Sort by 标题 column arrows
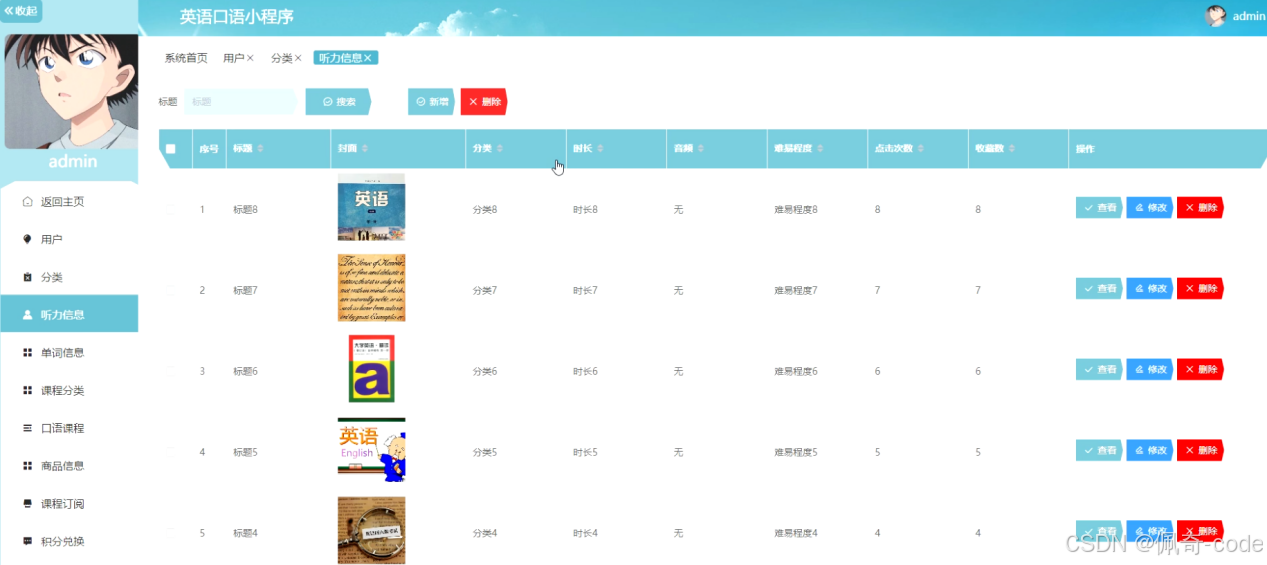The width and height of the screenshot is (1267, 565). point(261,149)
